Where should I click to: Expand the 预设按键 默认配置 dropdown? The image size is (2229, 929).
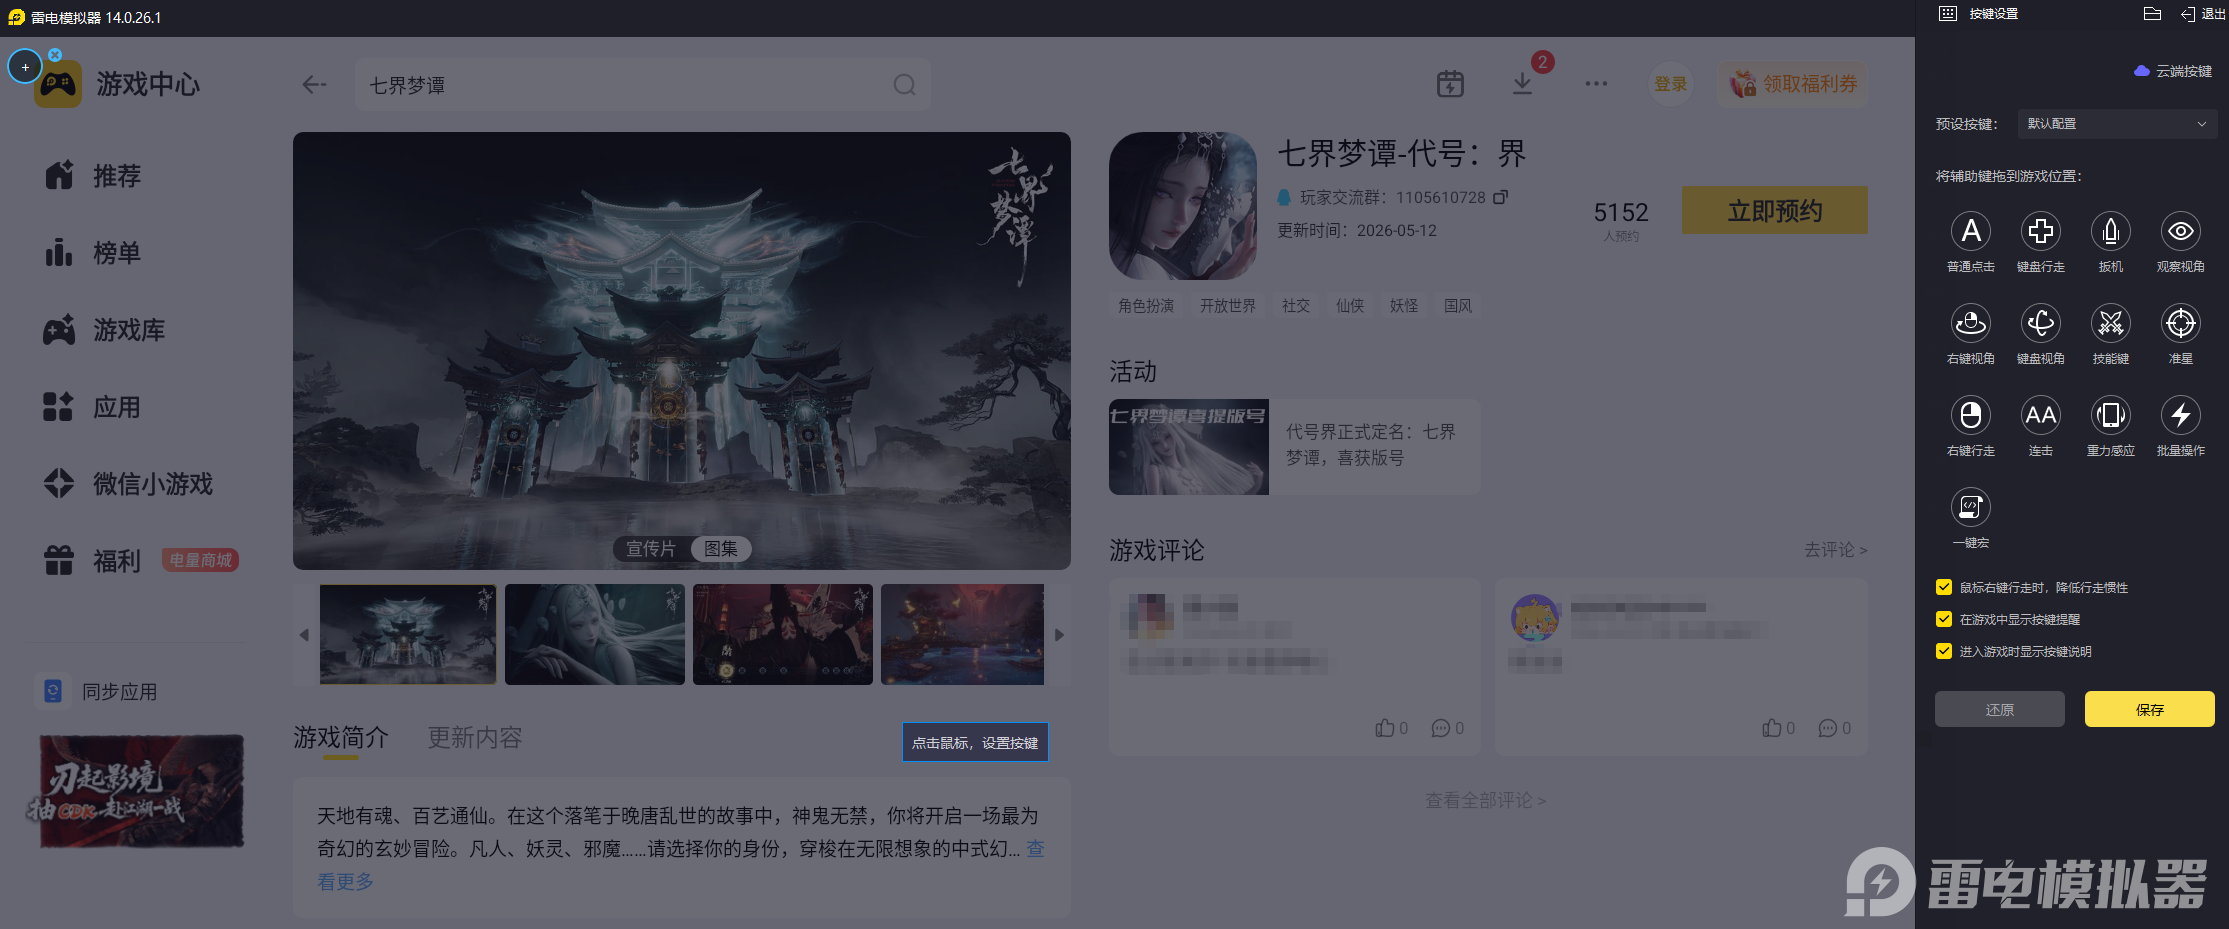coord(2117,124)
